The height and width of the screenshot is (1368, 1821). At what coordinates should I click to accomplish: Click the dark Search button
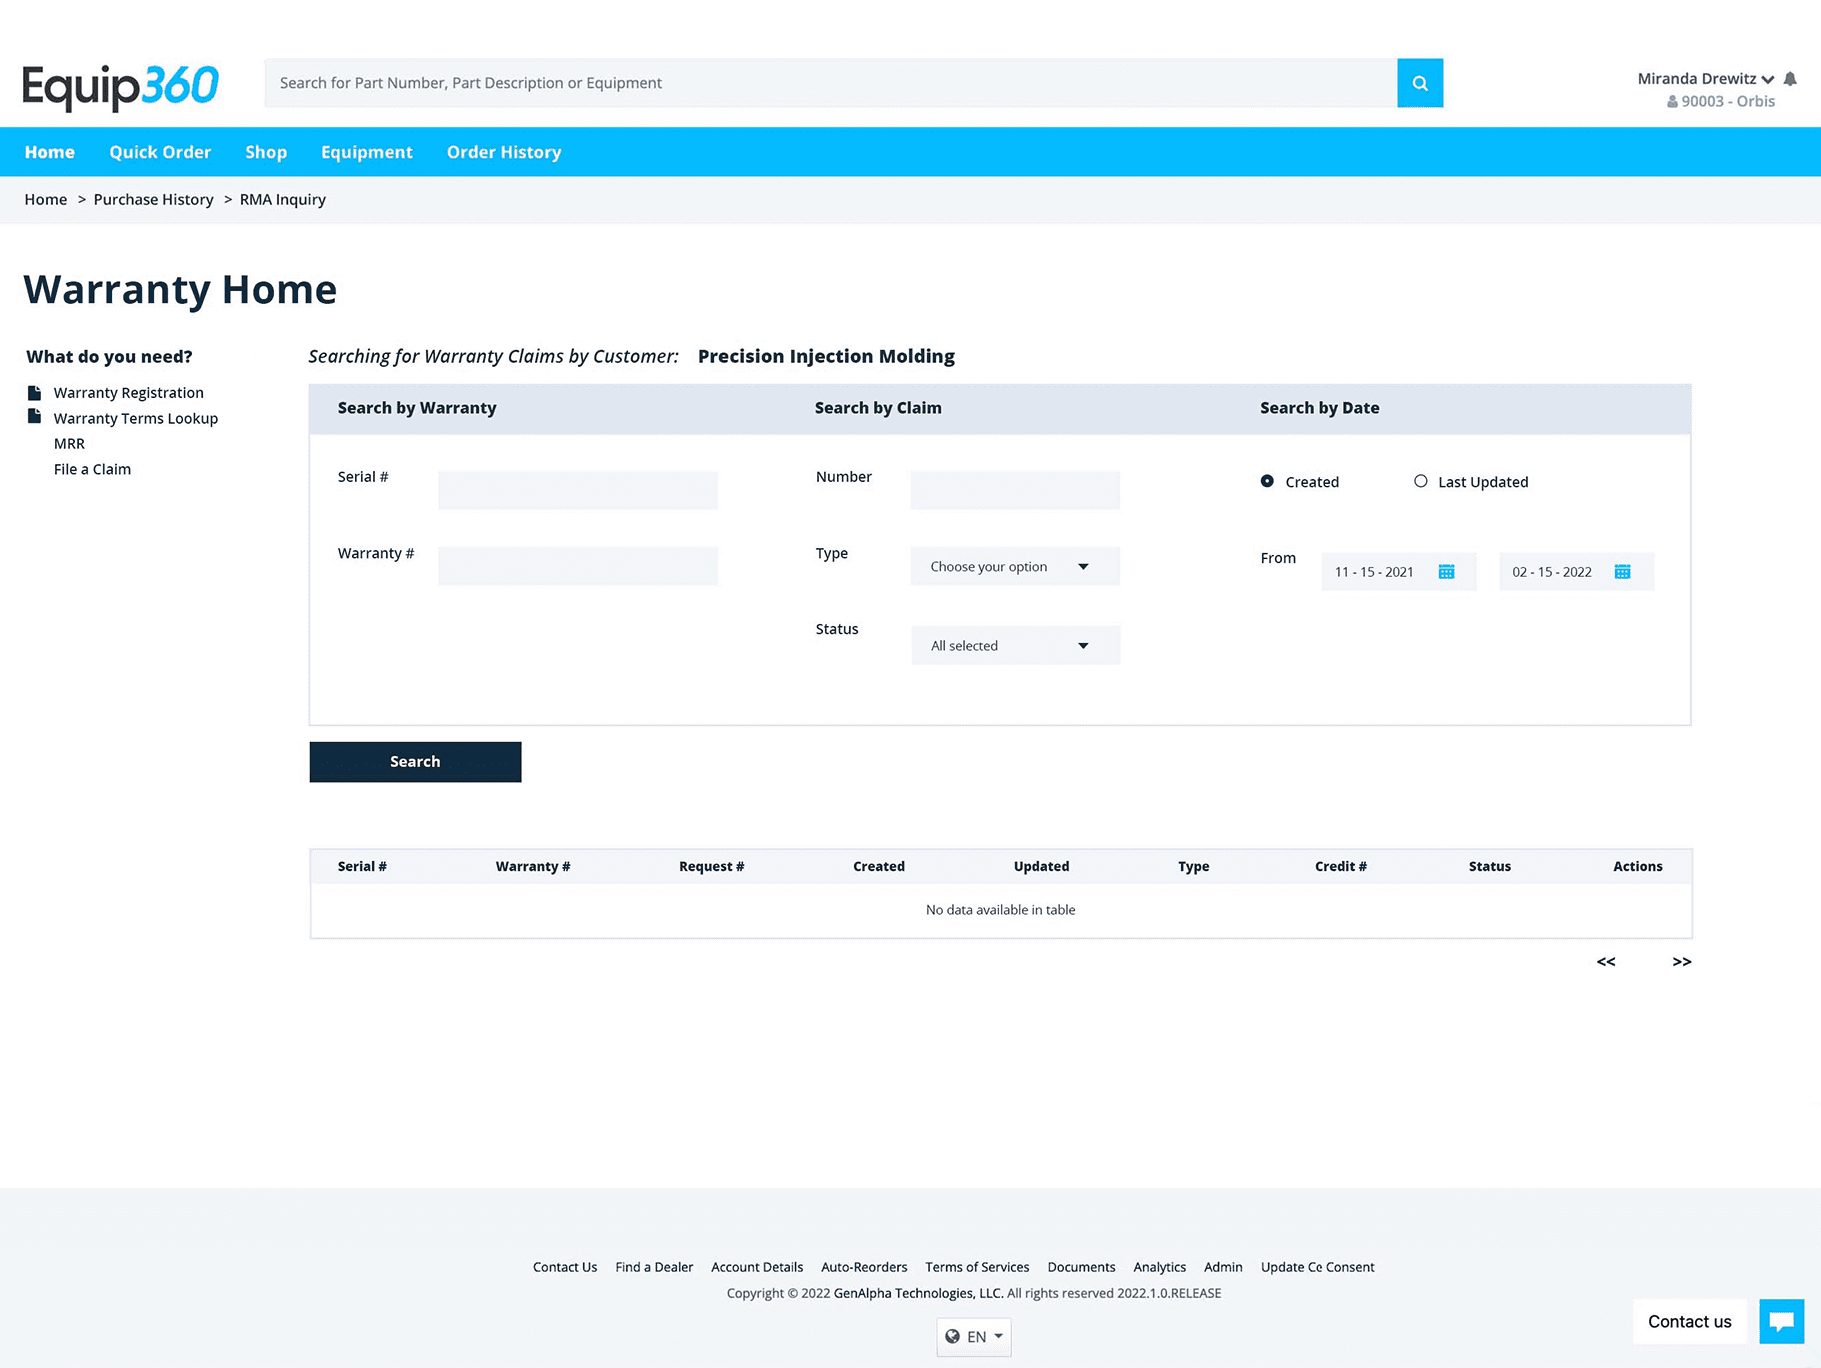(x=415, y=762)
